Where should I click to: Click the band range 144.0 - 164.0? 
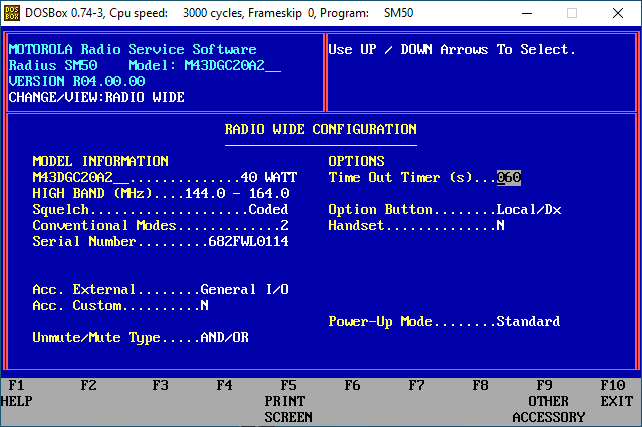coord(237,193)
